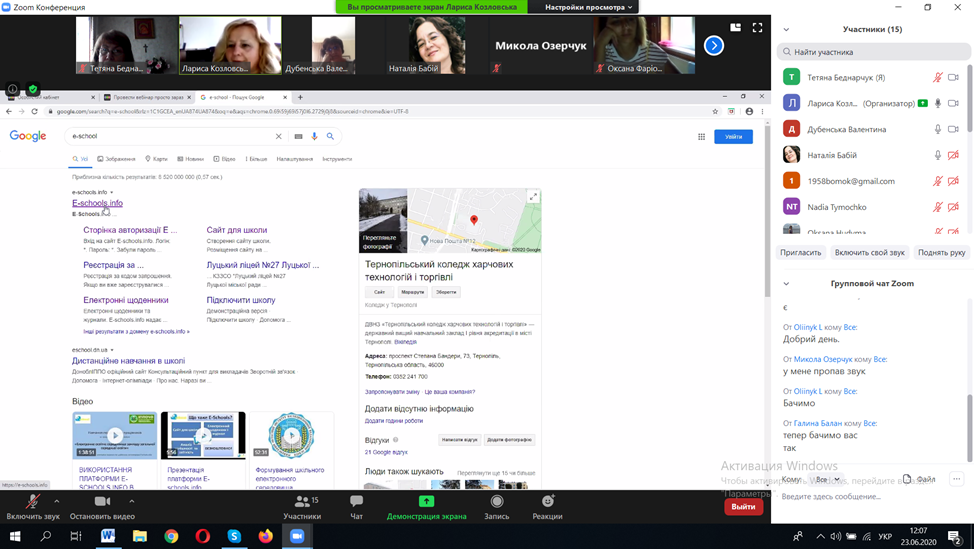974x549 pixels.
Task: Switch to Відео search tab
Action: (x=225, y=159)
